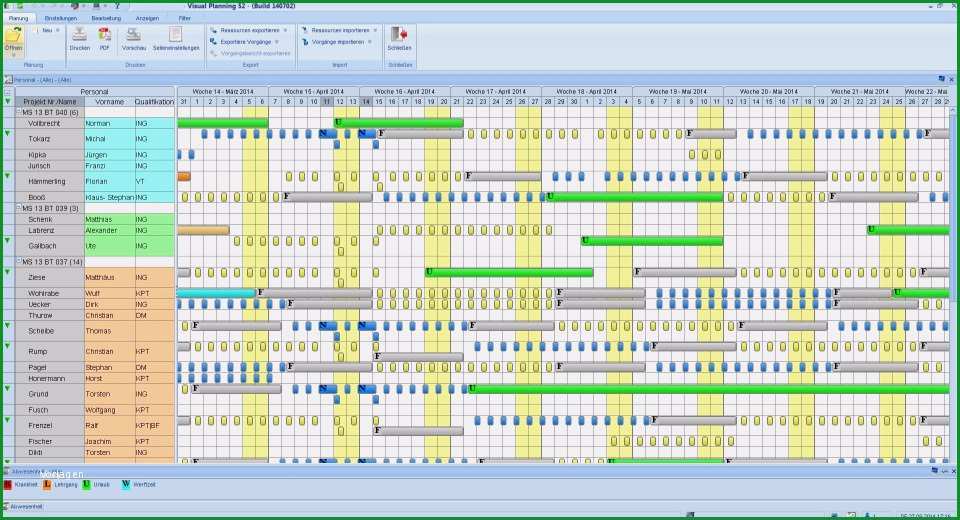Select the Vollbrecht row name
The height and width of the screenshot is (520, 960).
(44, 123)
